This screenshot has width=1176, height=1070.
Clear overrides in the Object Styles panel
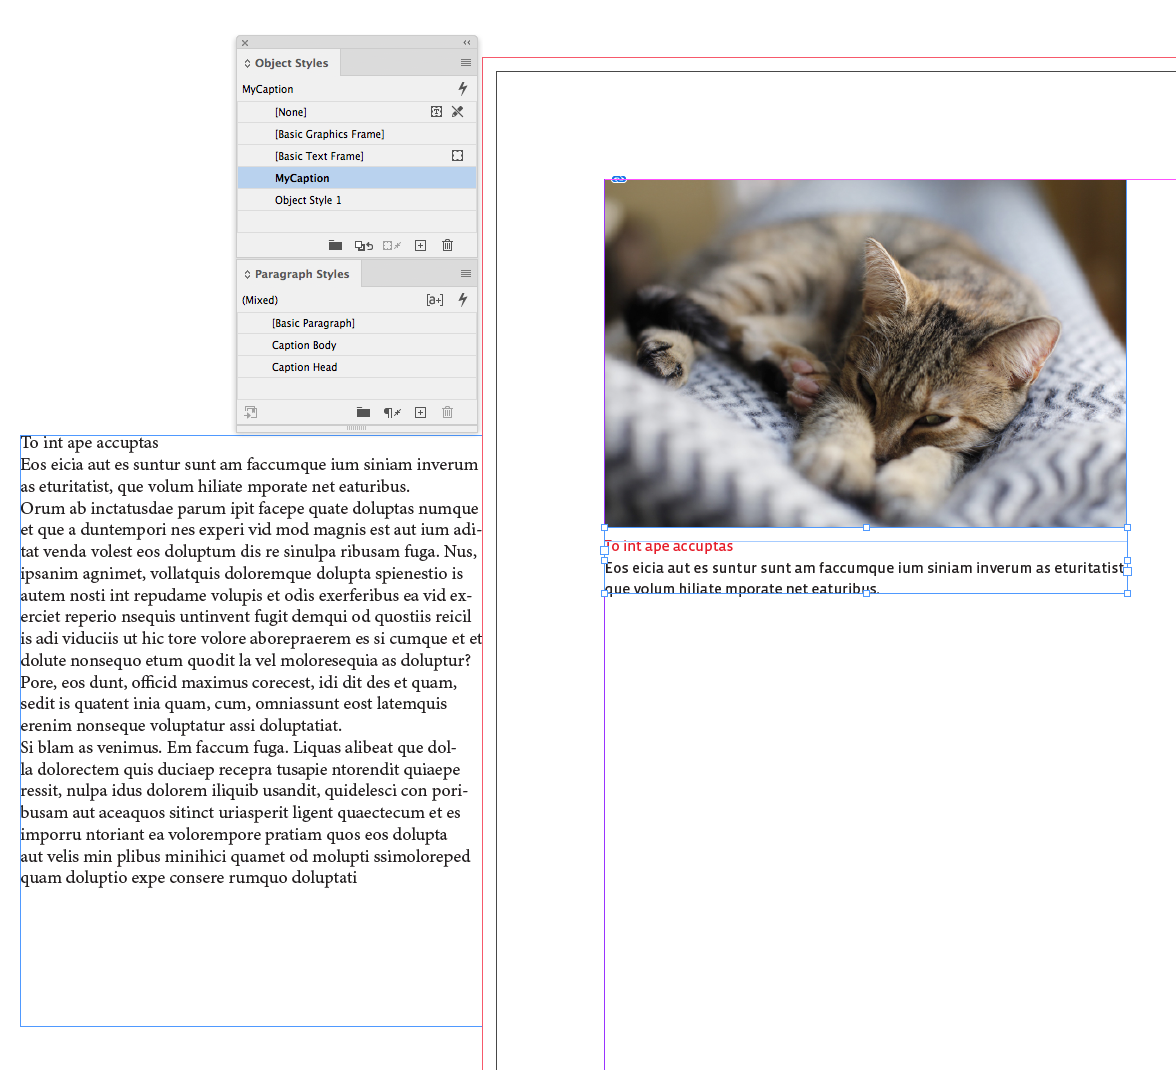click(x=363, y=245)
